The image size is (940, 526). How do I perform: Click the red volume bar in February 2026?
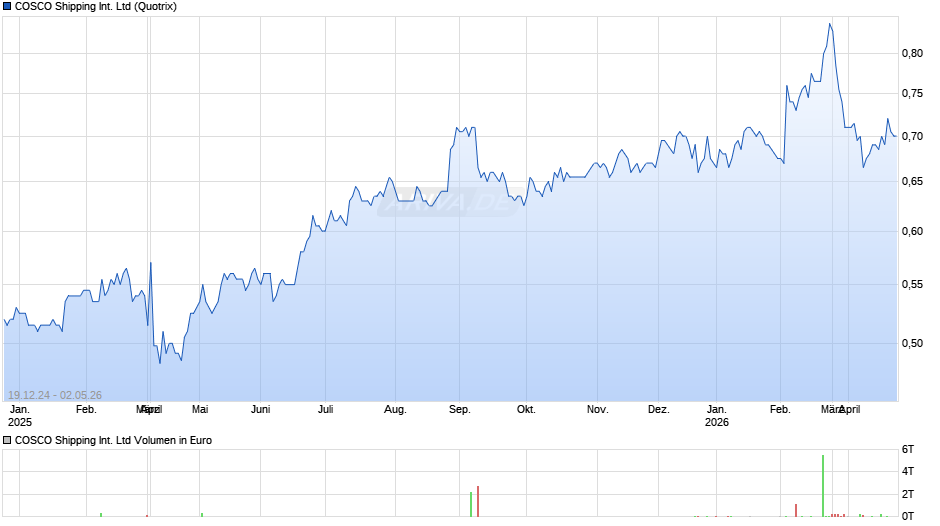coord(796,510)
